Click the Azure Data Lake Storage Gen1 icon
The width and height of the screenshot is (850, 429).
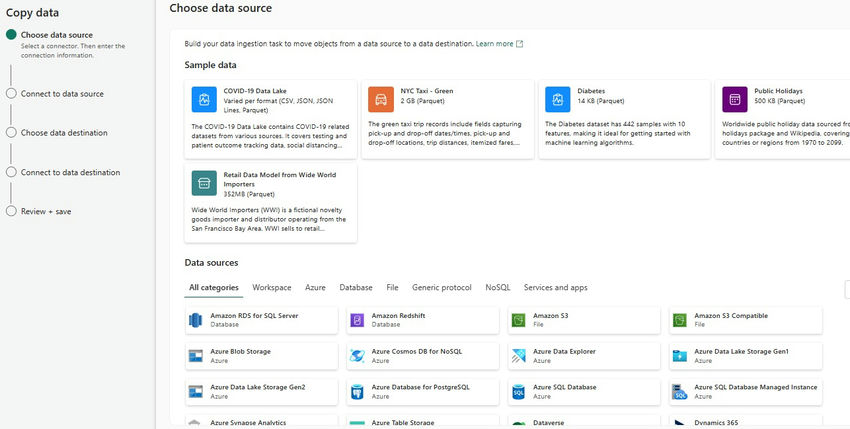(x=680, y=356)
